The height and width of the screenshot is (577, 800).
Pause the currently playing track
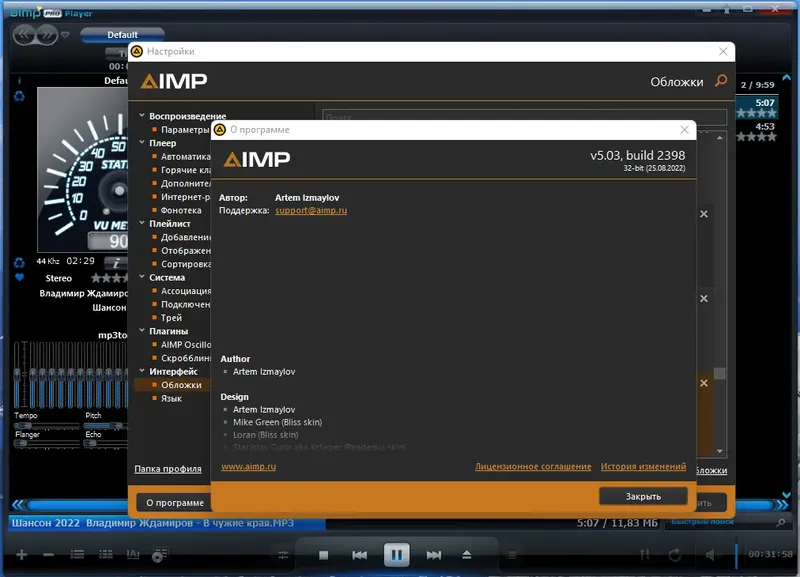tap(398, 555)
